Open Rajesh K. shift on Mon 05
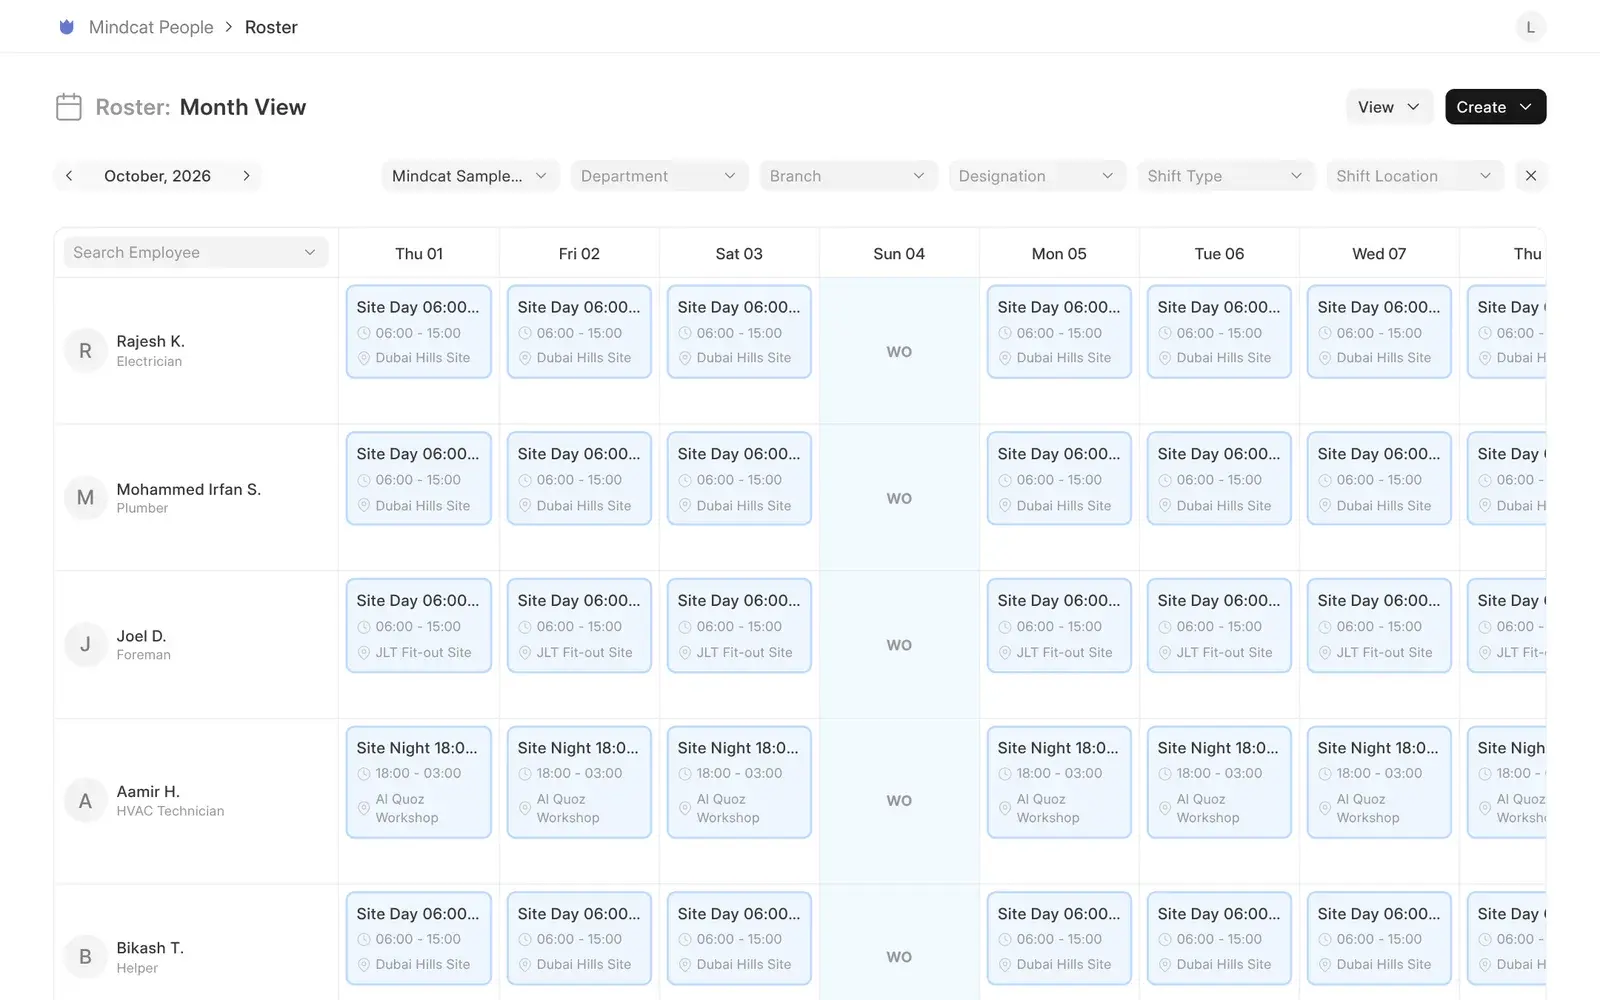Image resolution: width=1600 pixels, height=1000 pixels. point(1059,332)
